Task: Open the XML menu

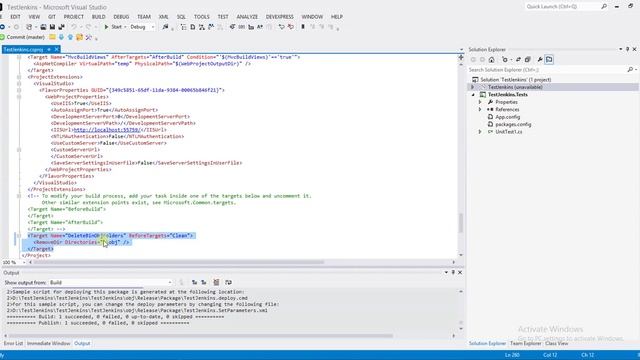Action: (x=163, y=17)
